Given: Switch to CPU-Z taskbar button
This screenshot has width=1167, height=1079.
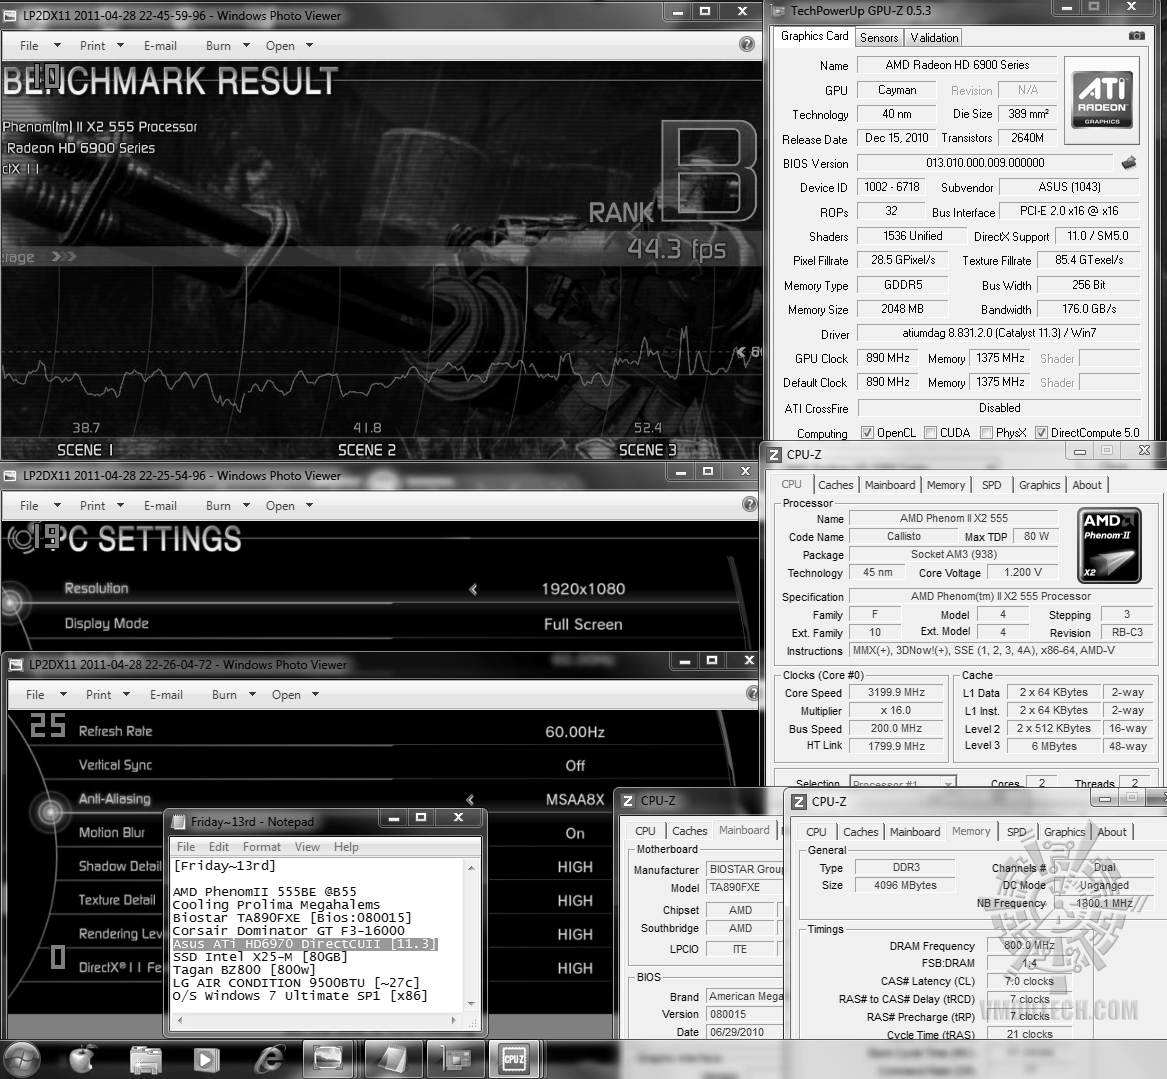Looking at the screenshot, I should (514, 1058).
